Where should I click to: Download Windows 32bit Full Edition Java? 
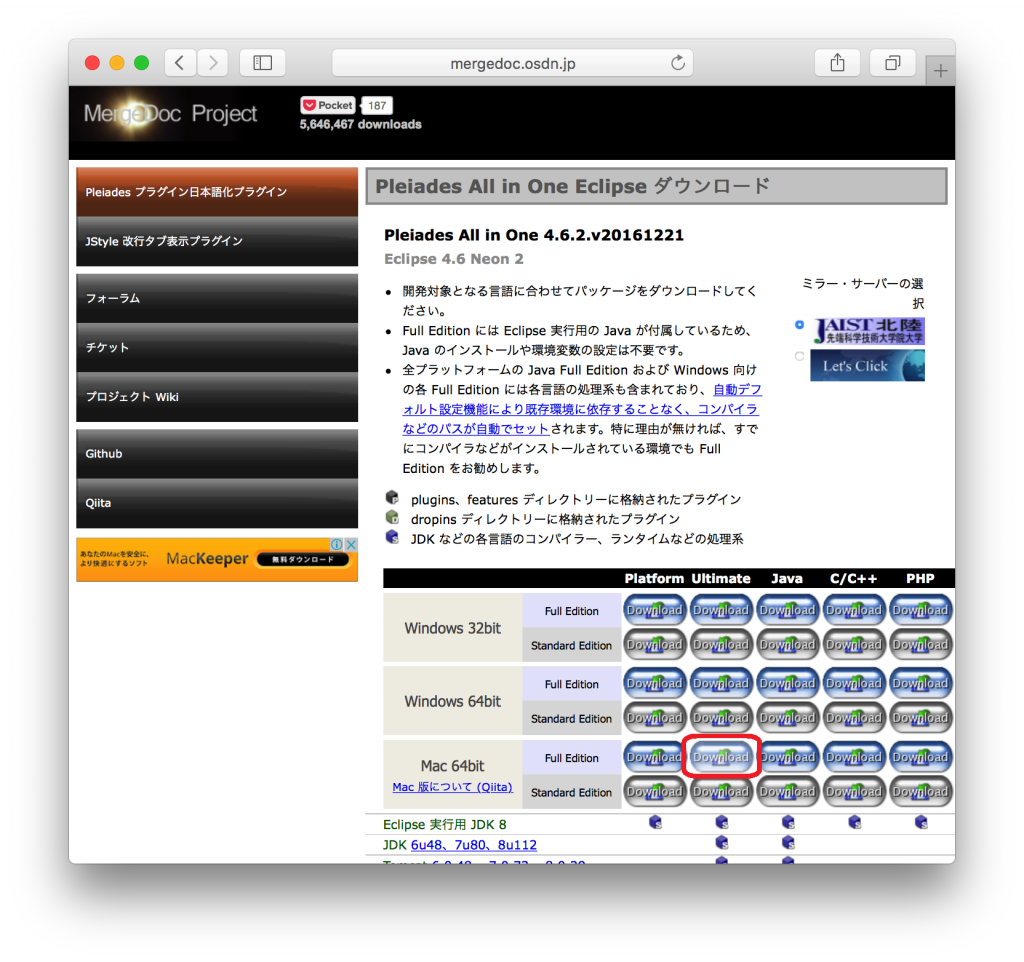pos(788,610)
